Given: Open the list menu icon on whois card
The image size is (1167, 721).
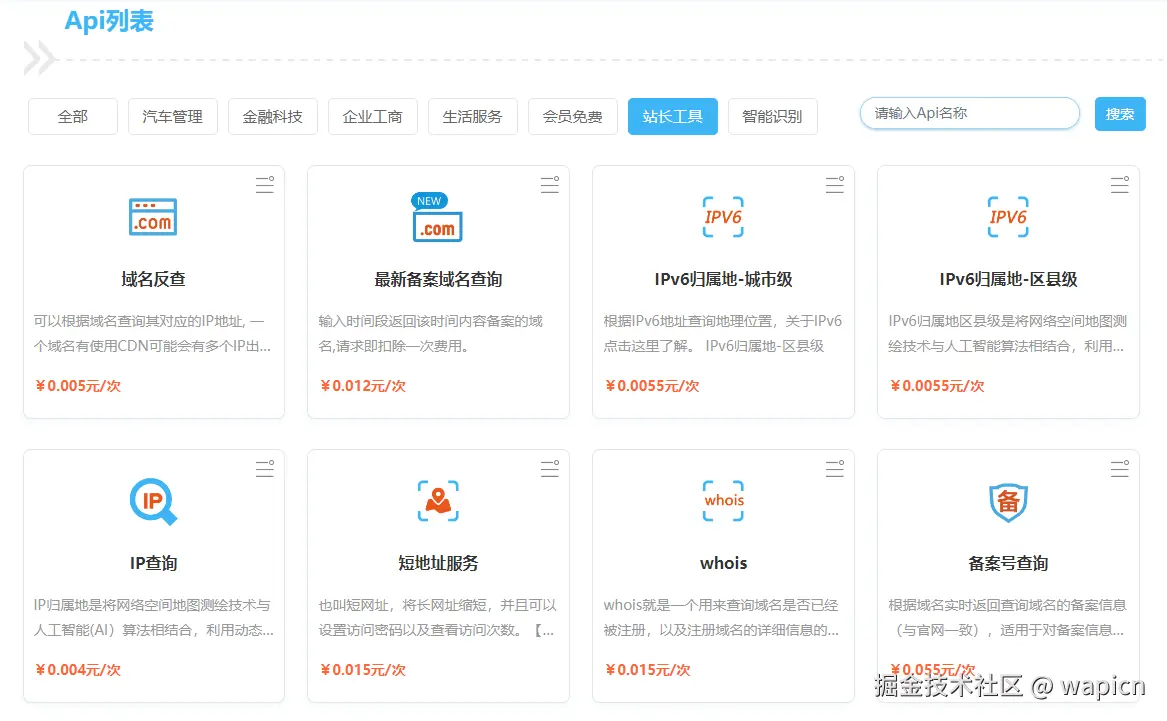Looking at the screenshot, I should point(835,469).
